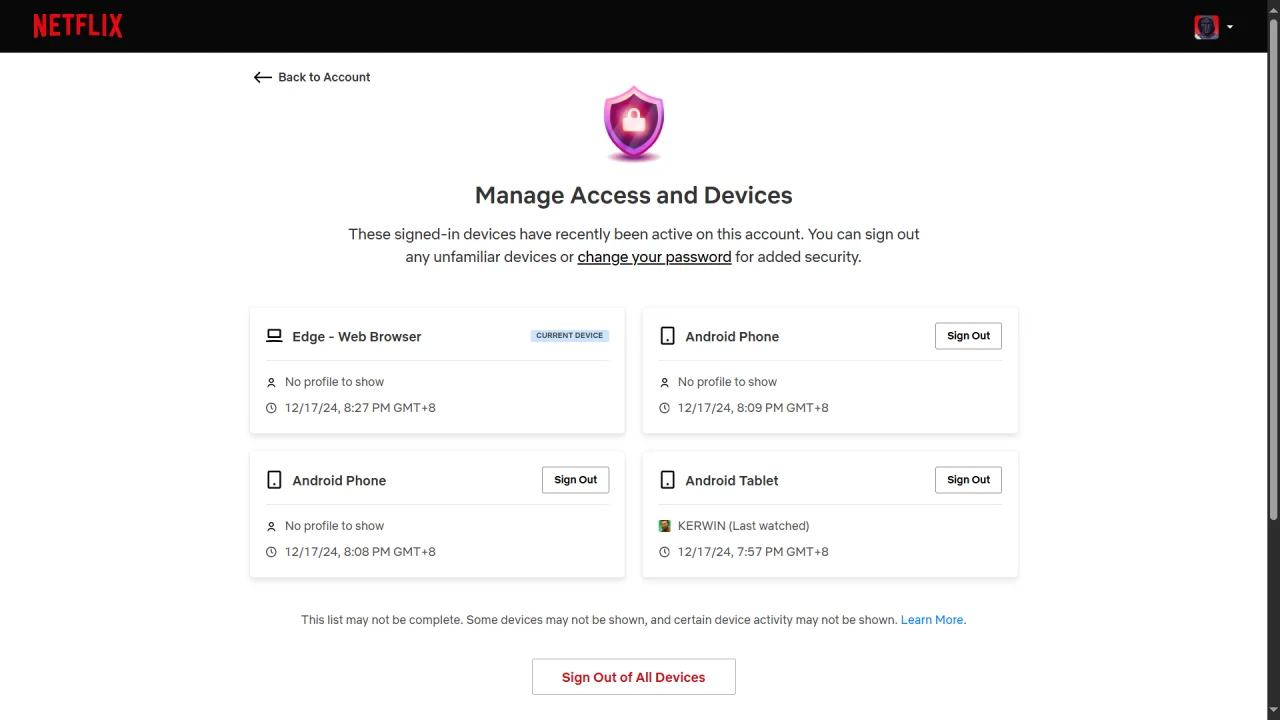Sign out the Android Phone active at 8:08 PM
Viewport: 1280px width, 720px height.
point(575,480)
